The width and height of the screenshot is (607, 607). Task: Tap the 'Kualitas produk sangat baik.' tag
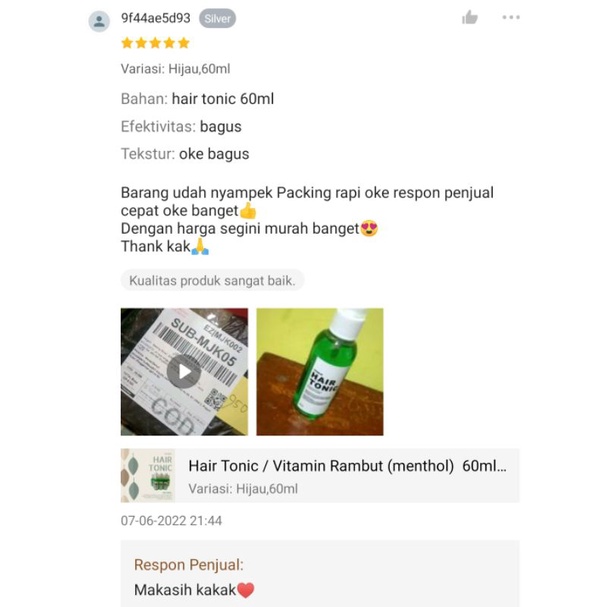212,280
